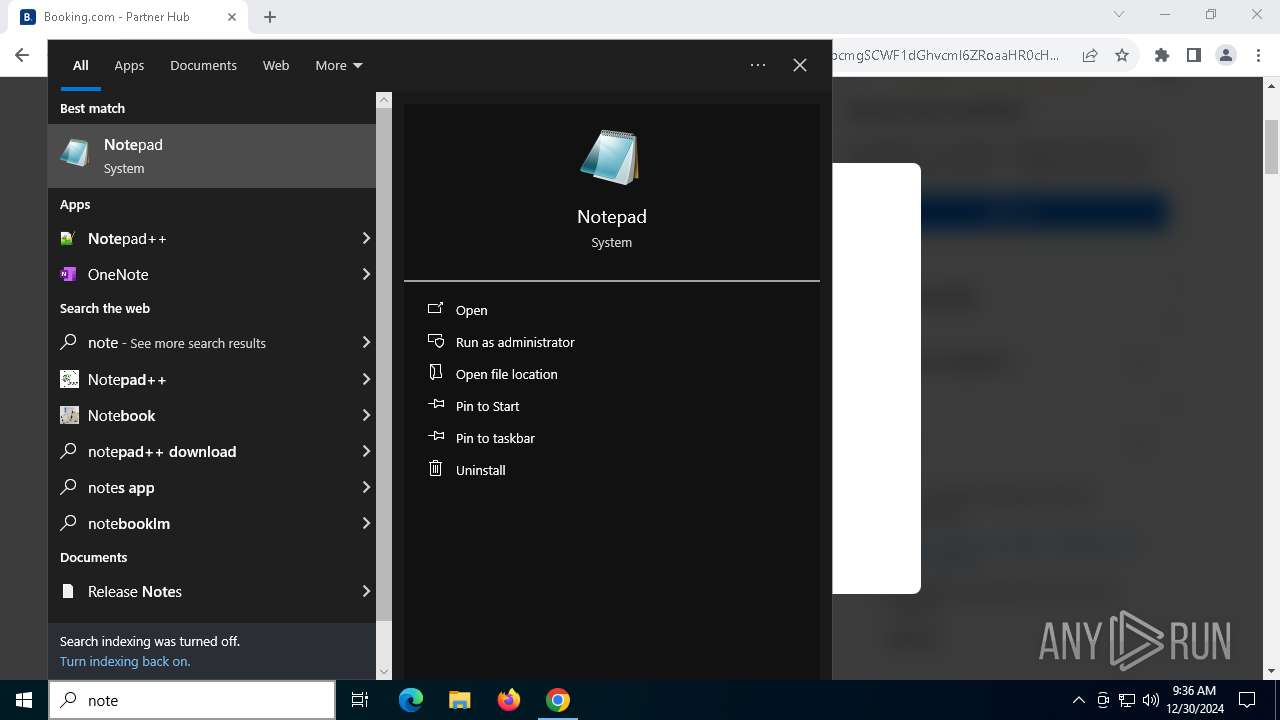Click the search icon beside 'notes app'

click(x=68, y=487)
